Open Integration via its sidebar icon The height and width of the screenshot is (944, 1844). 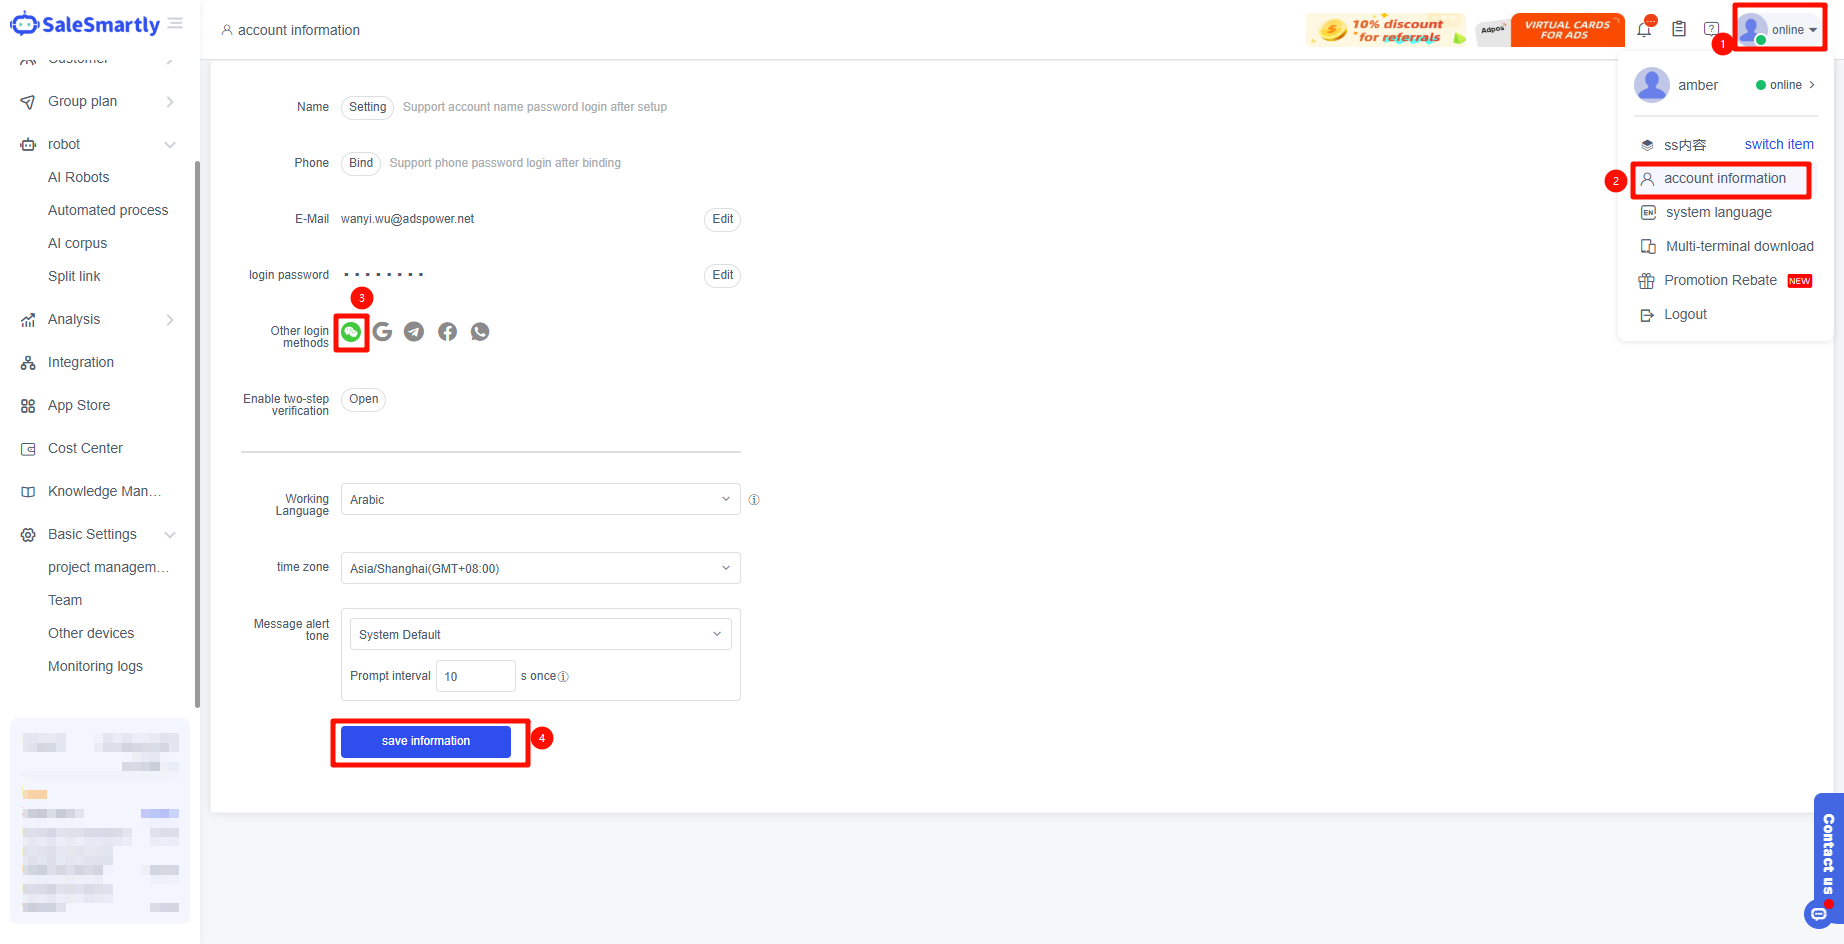[x=28, y=363]
